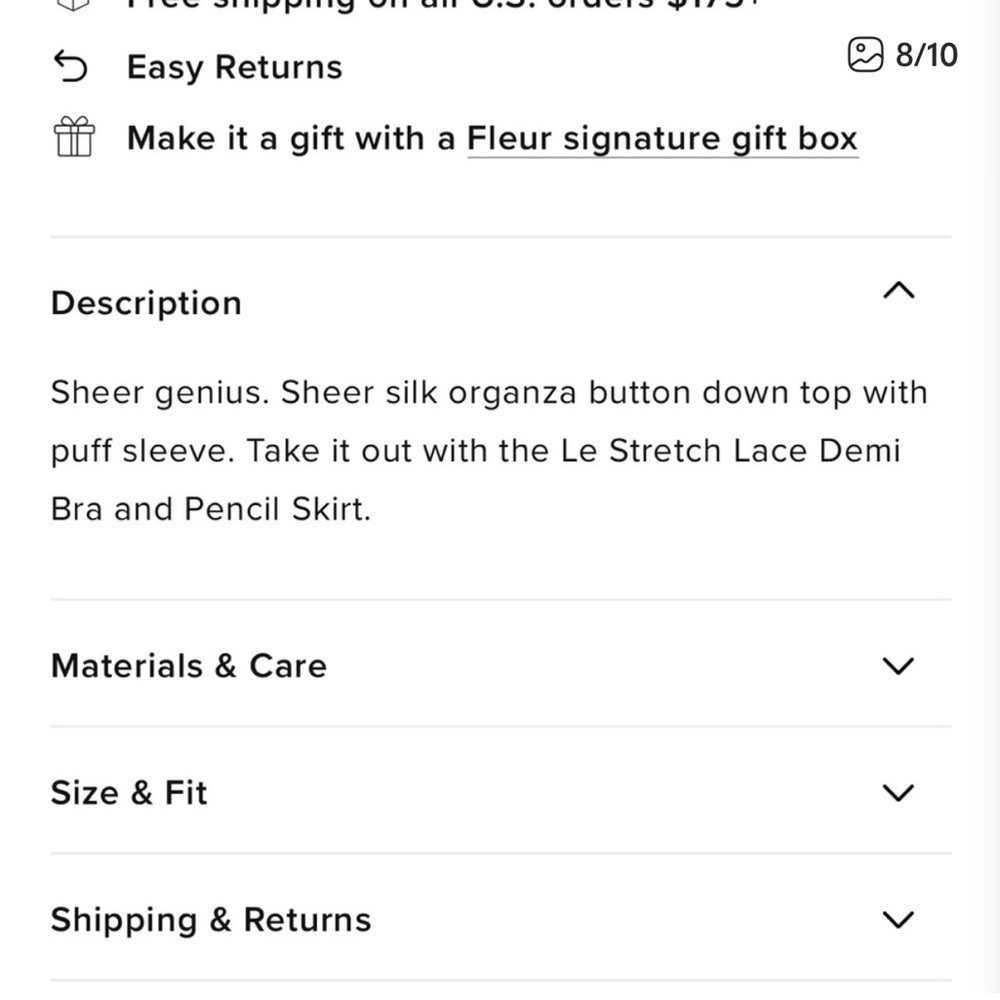Expand the Shipping & Returns chevron
The height and width of the screenshot is (1000, 1000).
899,920
